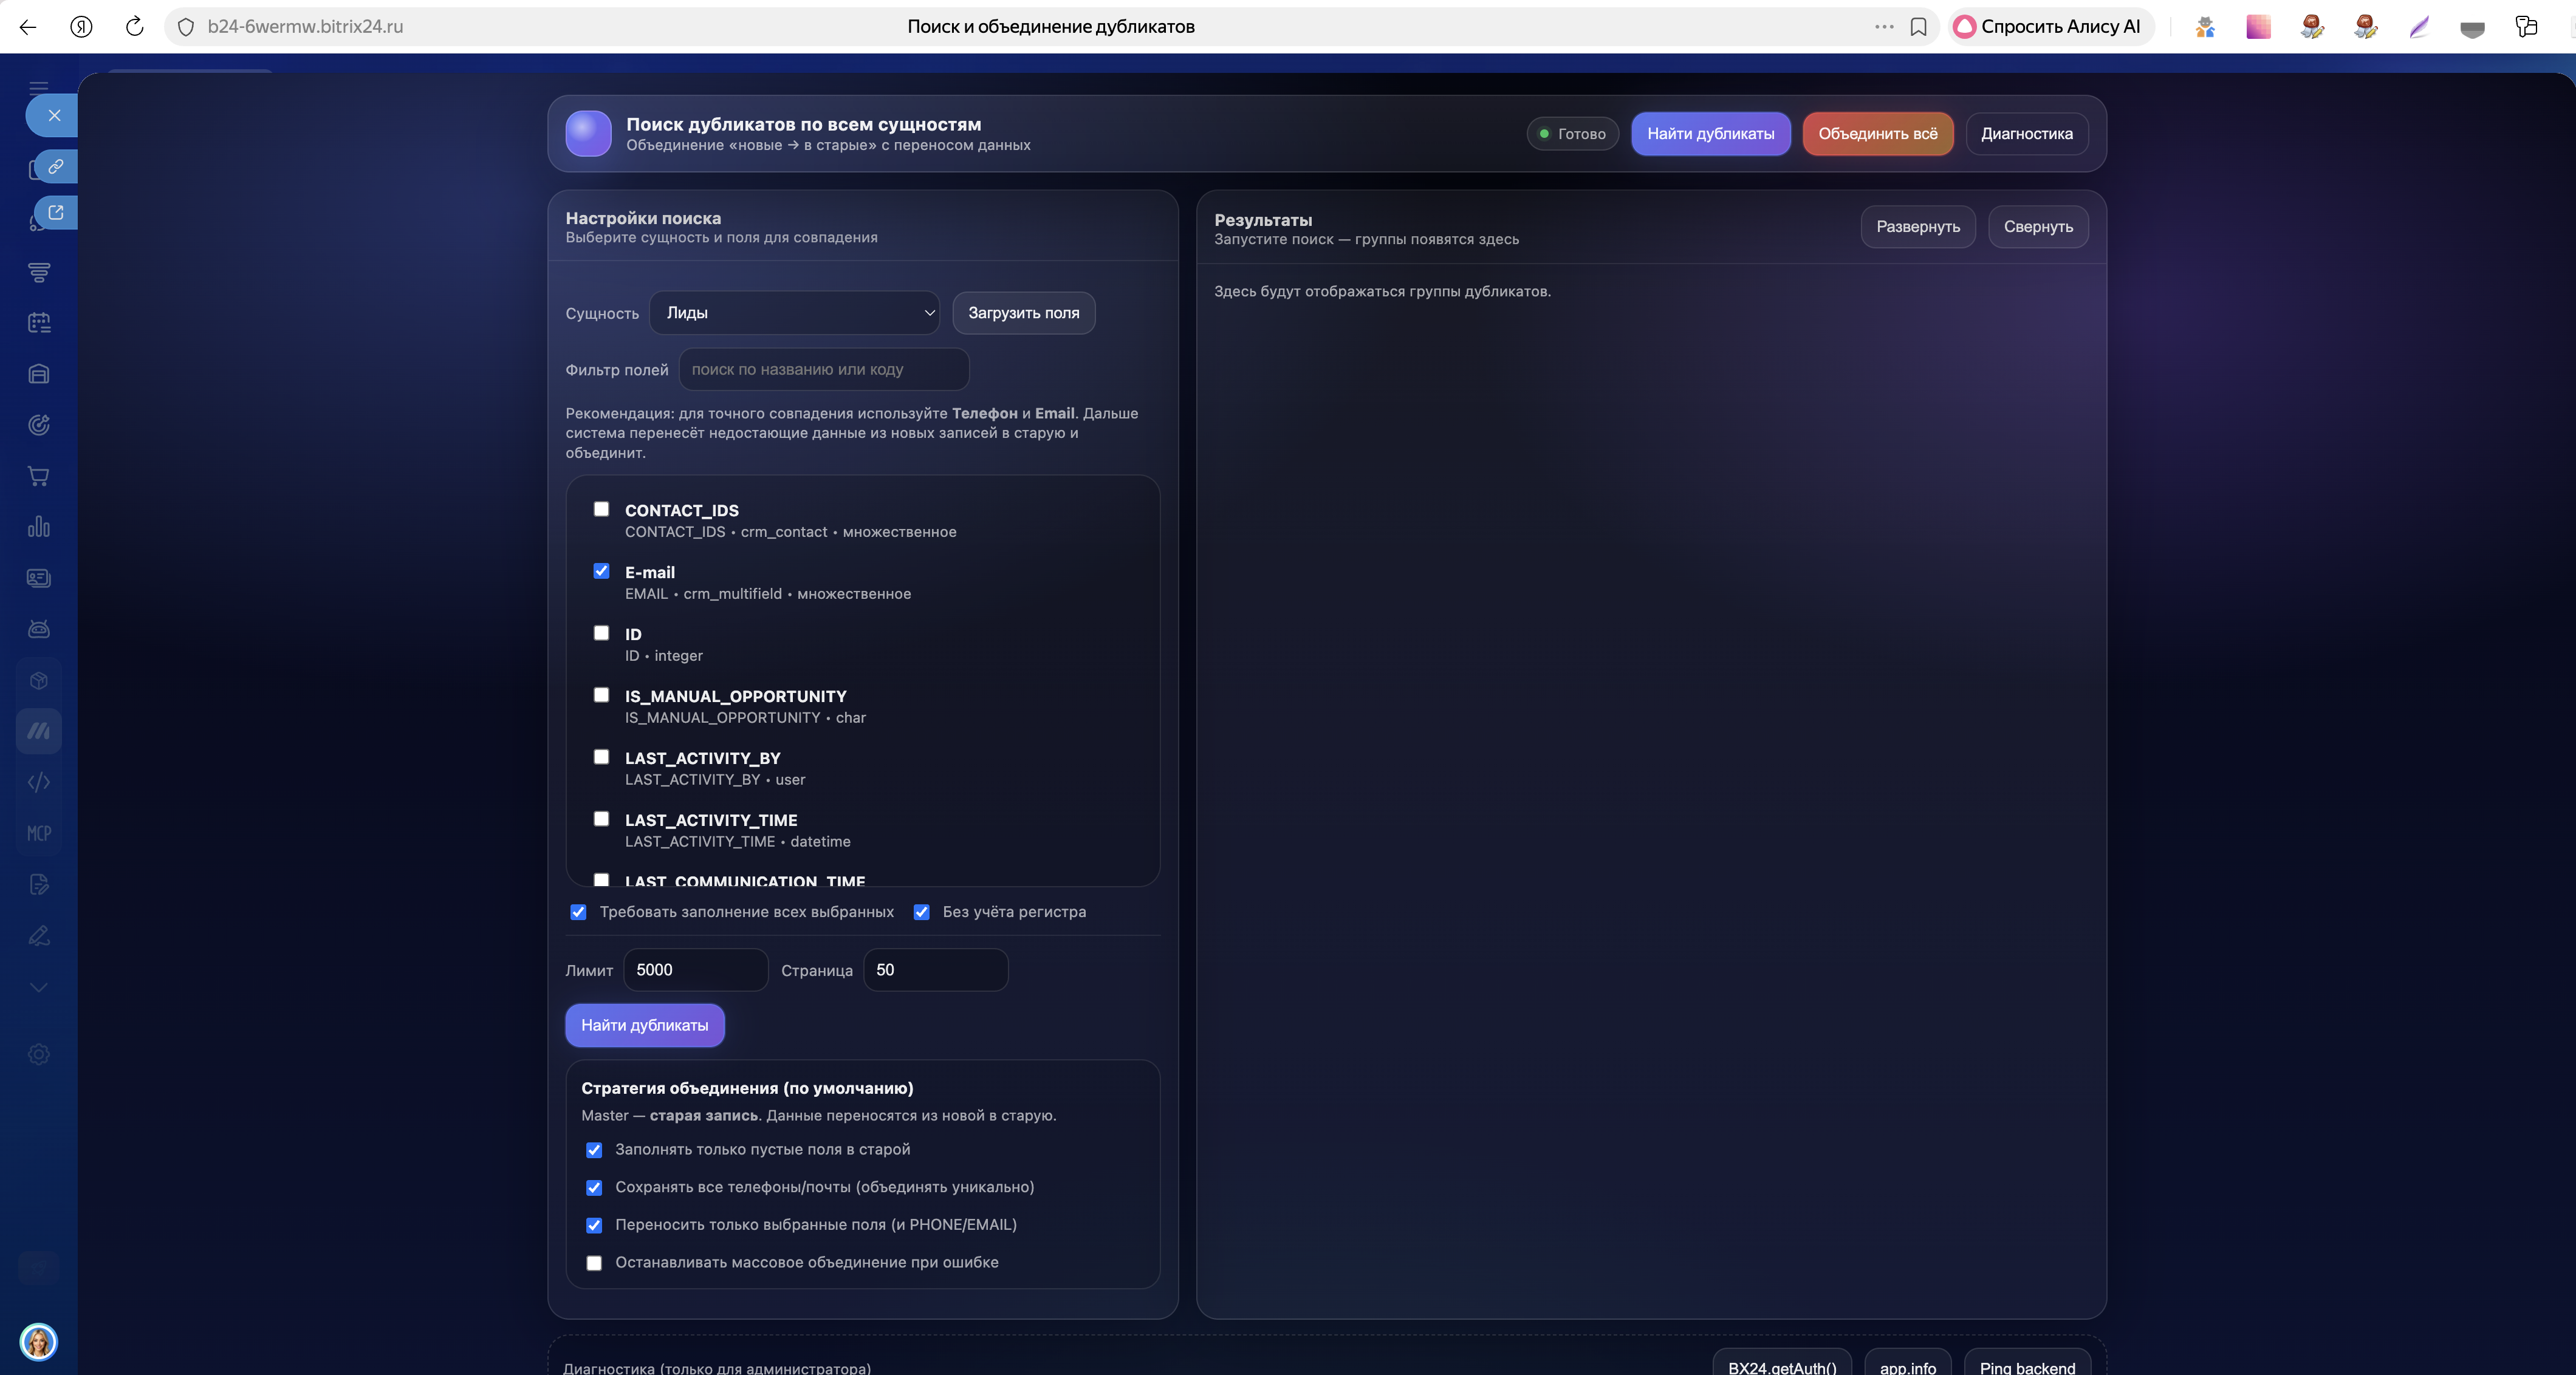The width and height of the screenshot is (2576, 1375).
Task: Expand the sidebar chevron for more items
Action: 39,987
